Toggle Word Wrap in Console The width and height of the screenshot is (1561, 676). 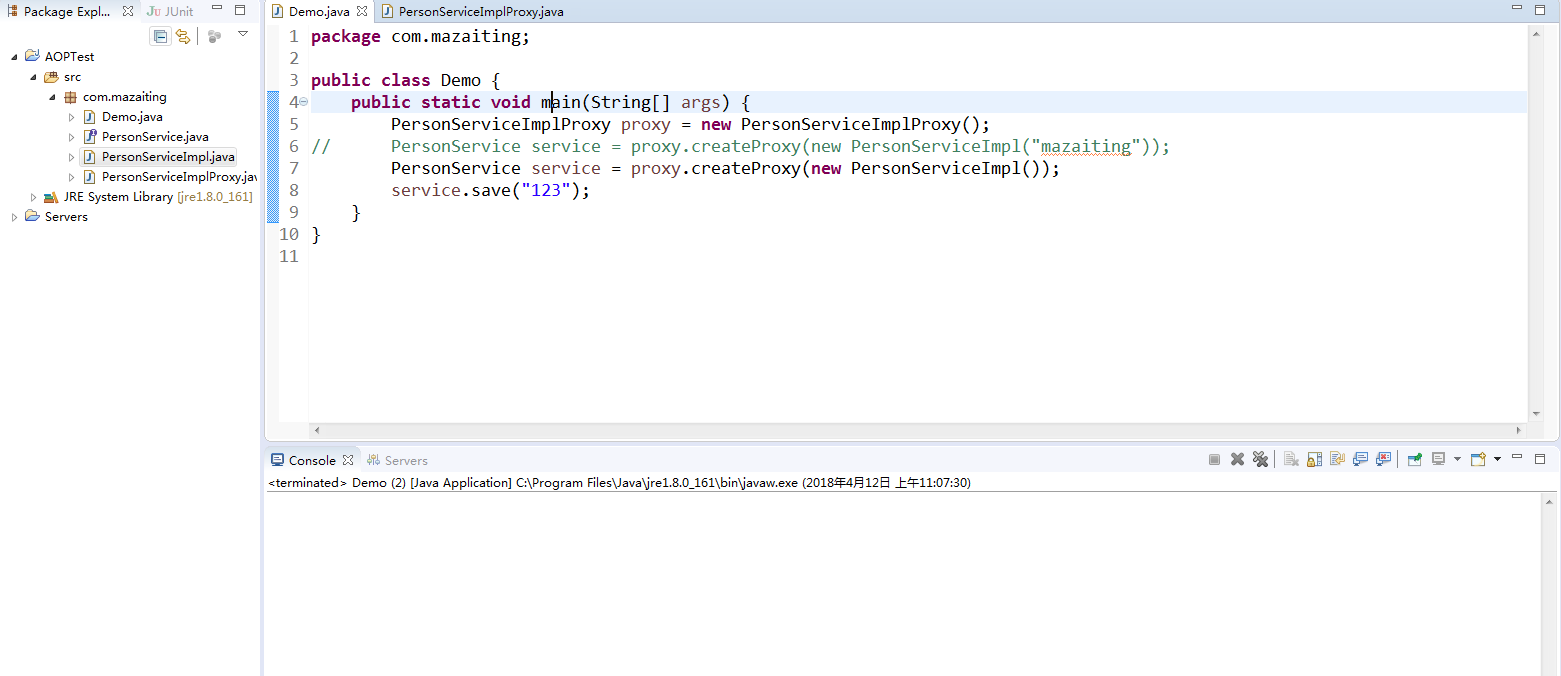tap(1337, 459)
